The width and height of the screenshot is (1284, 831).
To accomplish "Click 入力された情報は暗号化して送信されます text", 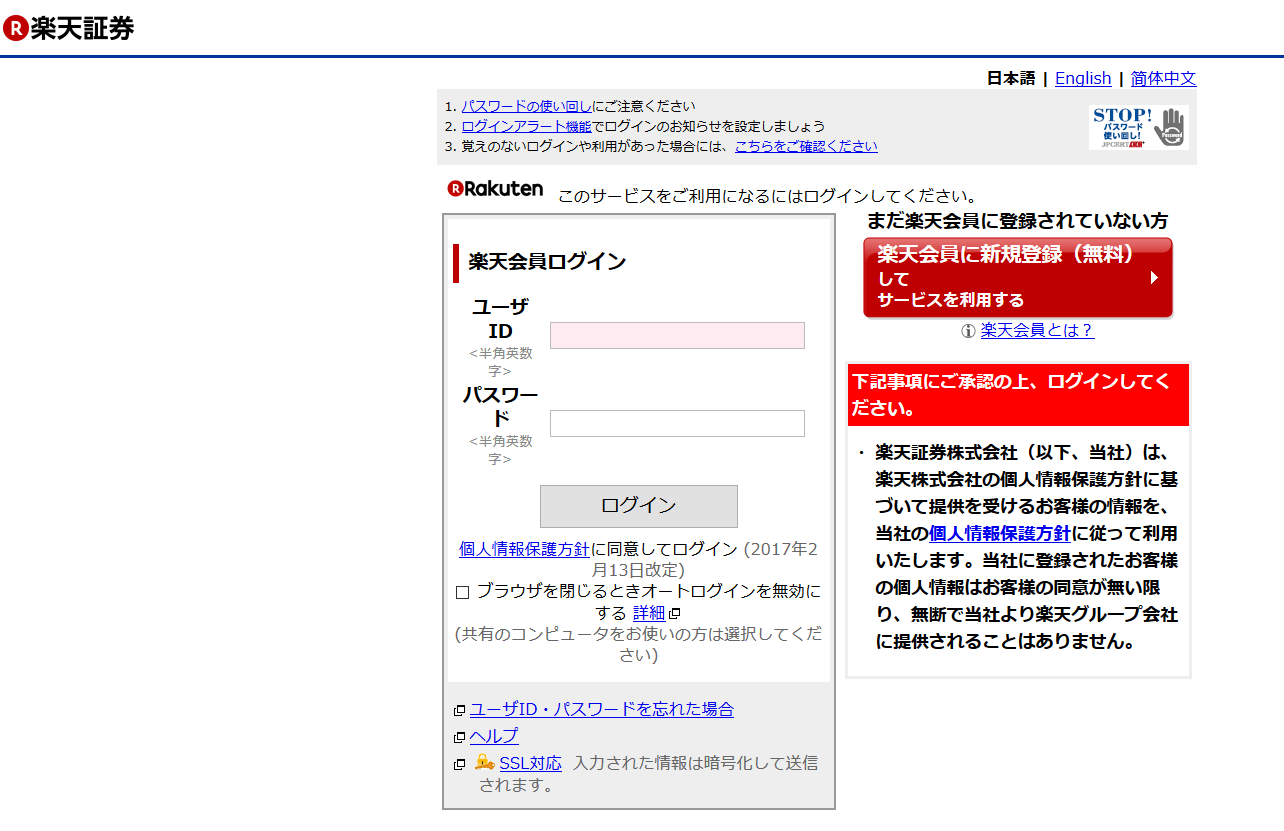I will pyautogui.click(x=648, y=774).
